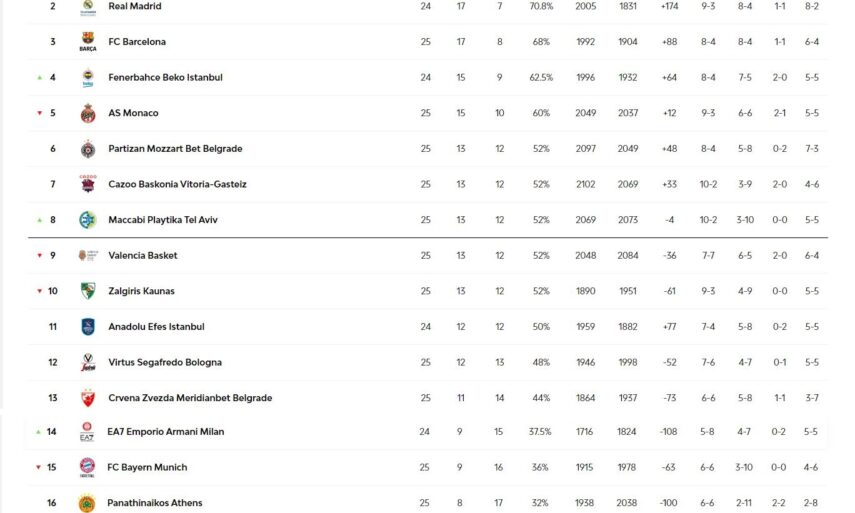Click the FC Barcelona crest icon
This screenshot has width=855, height=513.
[x=87, y=42]
